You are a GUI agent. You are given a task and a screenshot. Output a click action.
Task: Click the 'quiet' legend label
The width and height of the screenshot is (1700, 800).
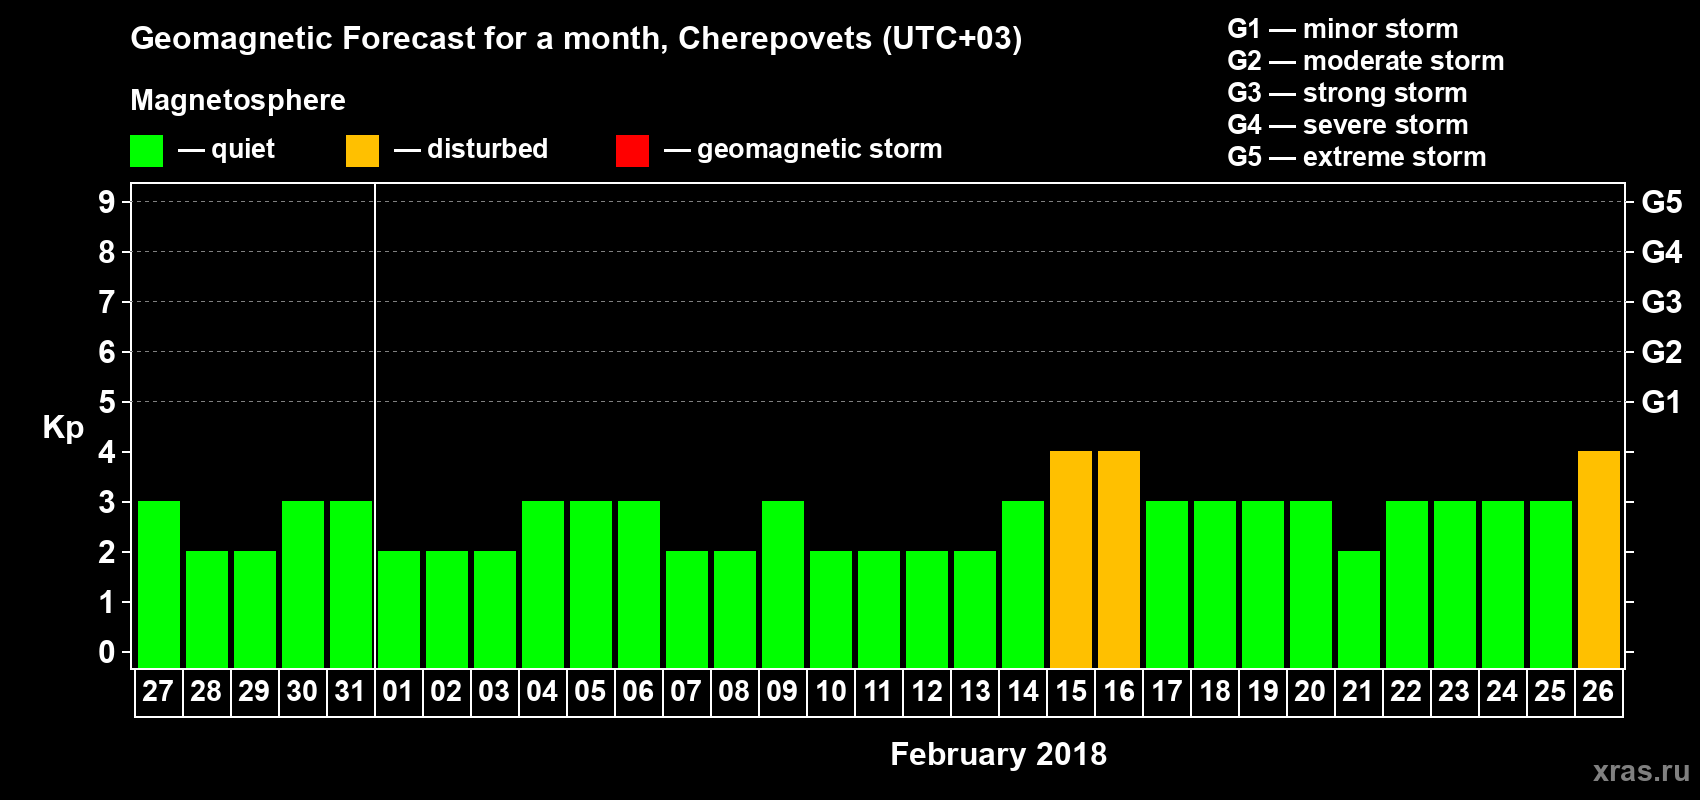pyautogui.click(x=243, y=149)
